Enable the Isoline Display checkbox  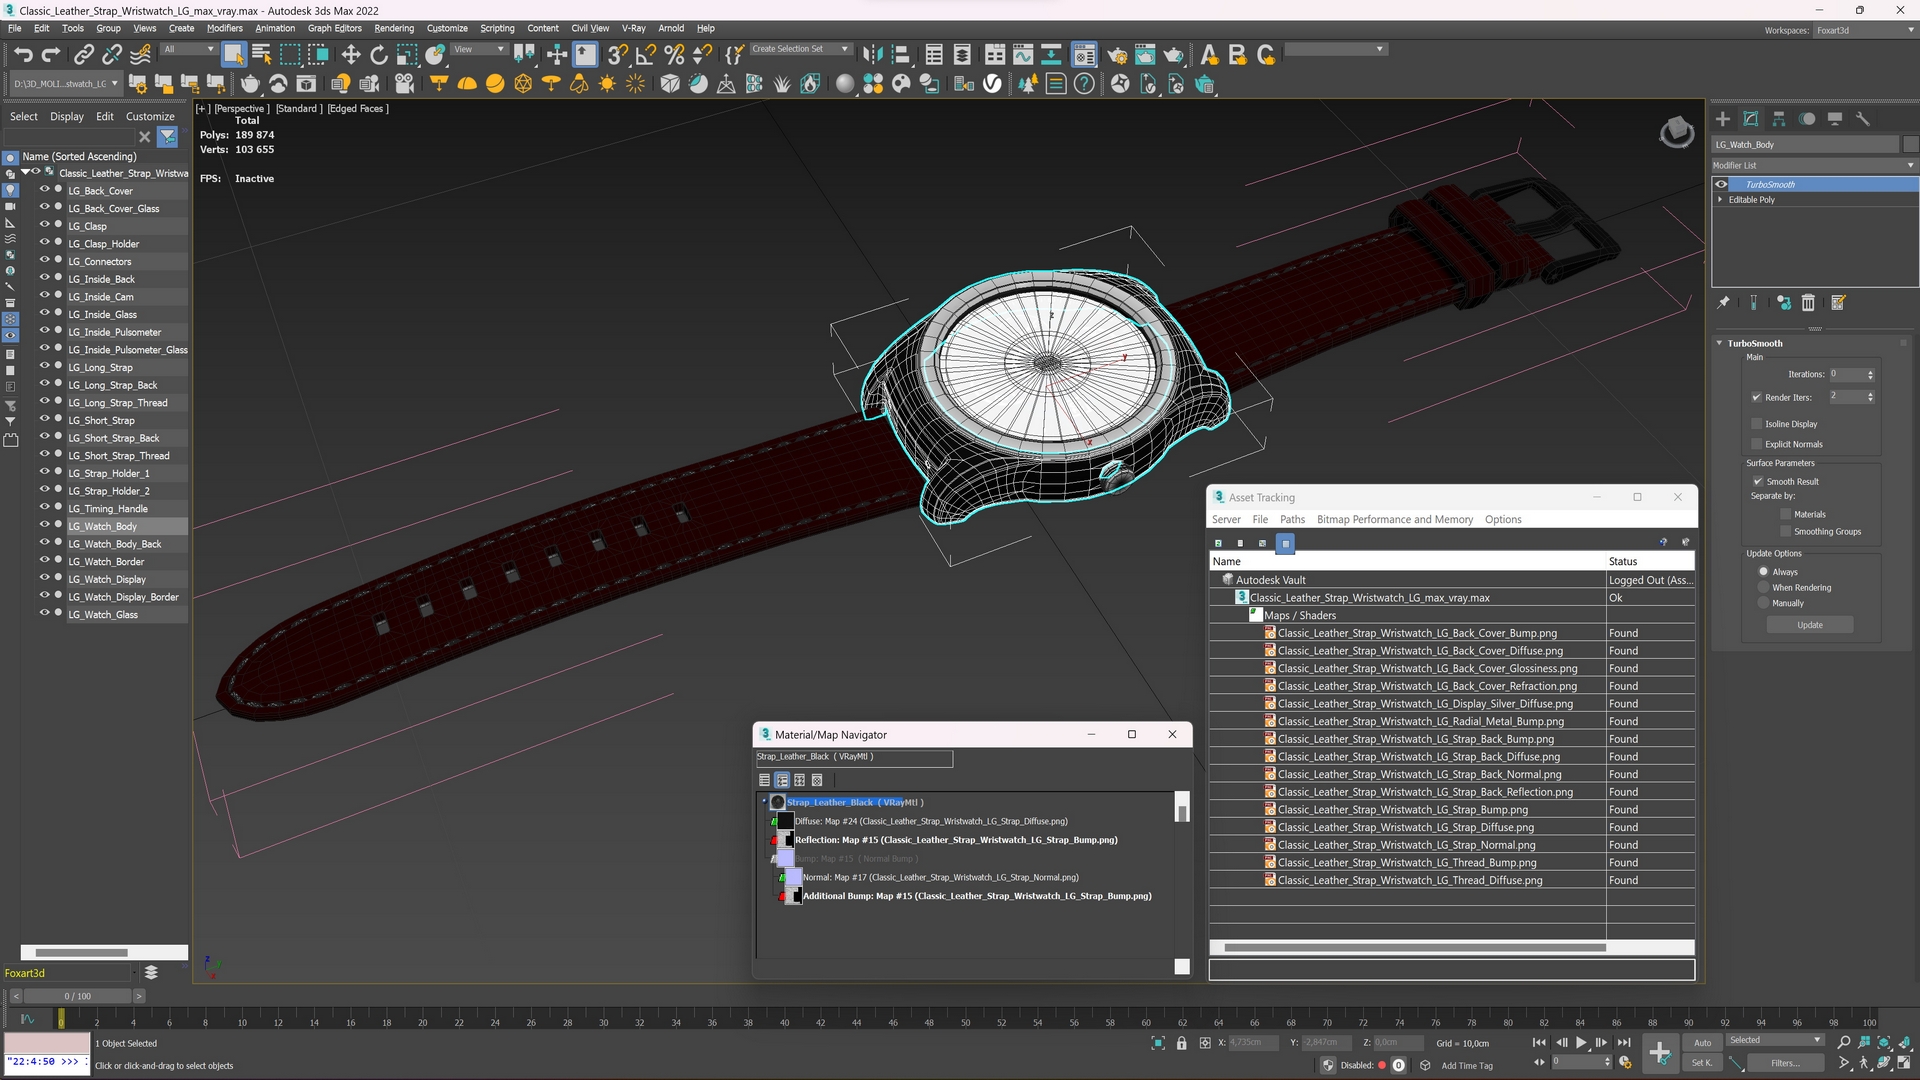[1756, 424]
